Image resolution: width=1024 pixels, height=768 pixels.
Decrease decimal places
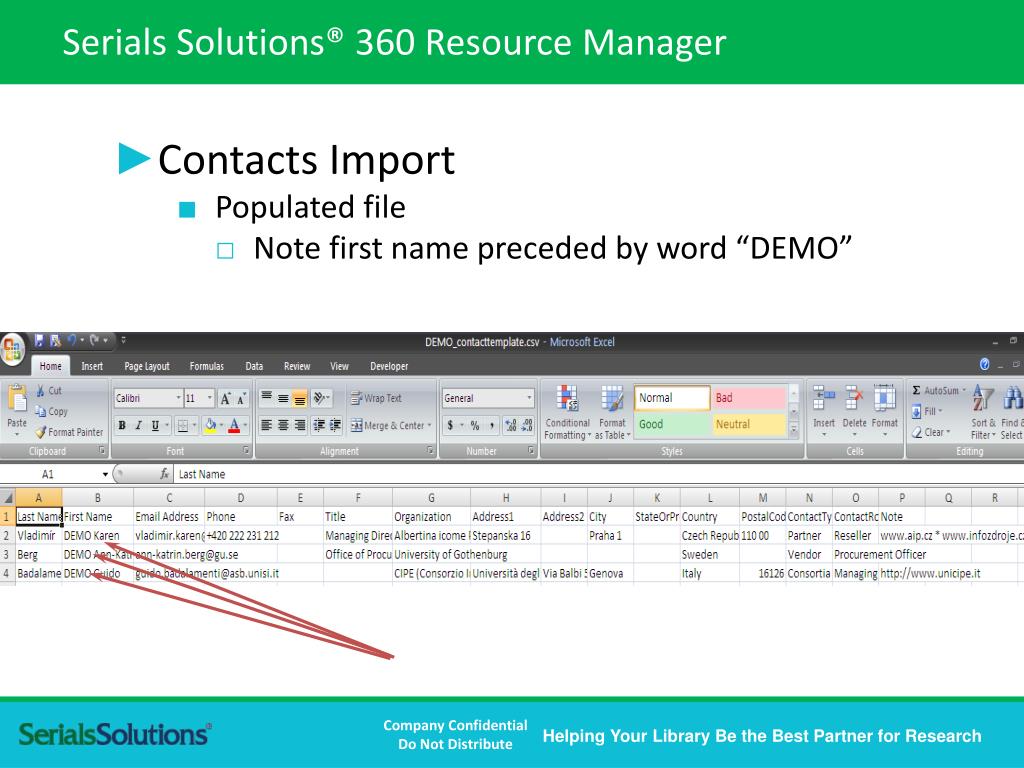527,425
